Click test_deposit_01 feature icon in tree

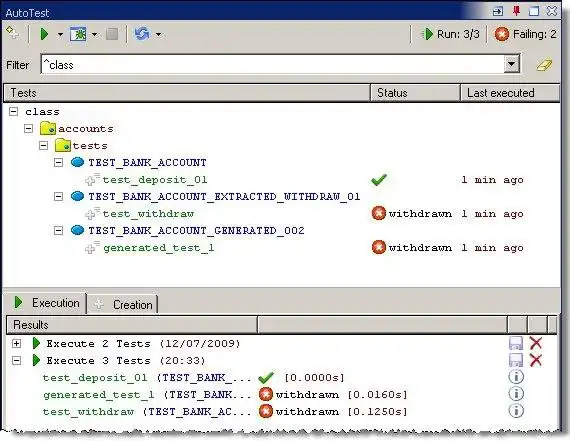tap(92, 179)
